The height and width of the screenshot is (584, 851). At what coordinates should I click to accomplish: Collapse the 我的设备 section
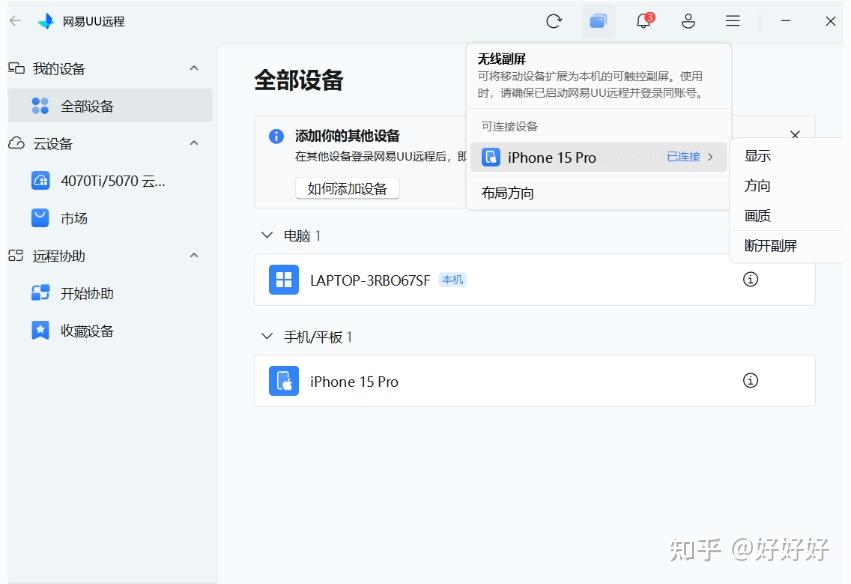194,68
